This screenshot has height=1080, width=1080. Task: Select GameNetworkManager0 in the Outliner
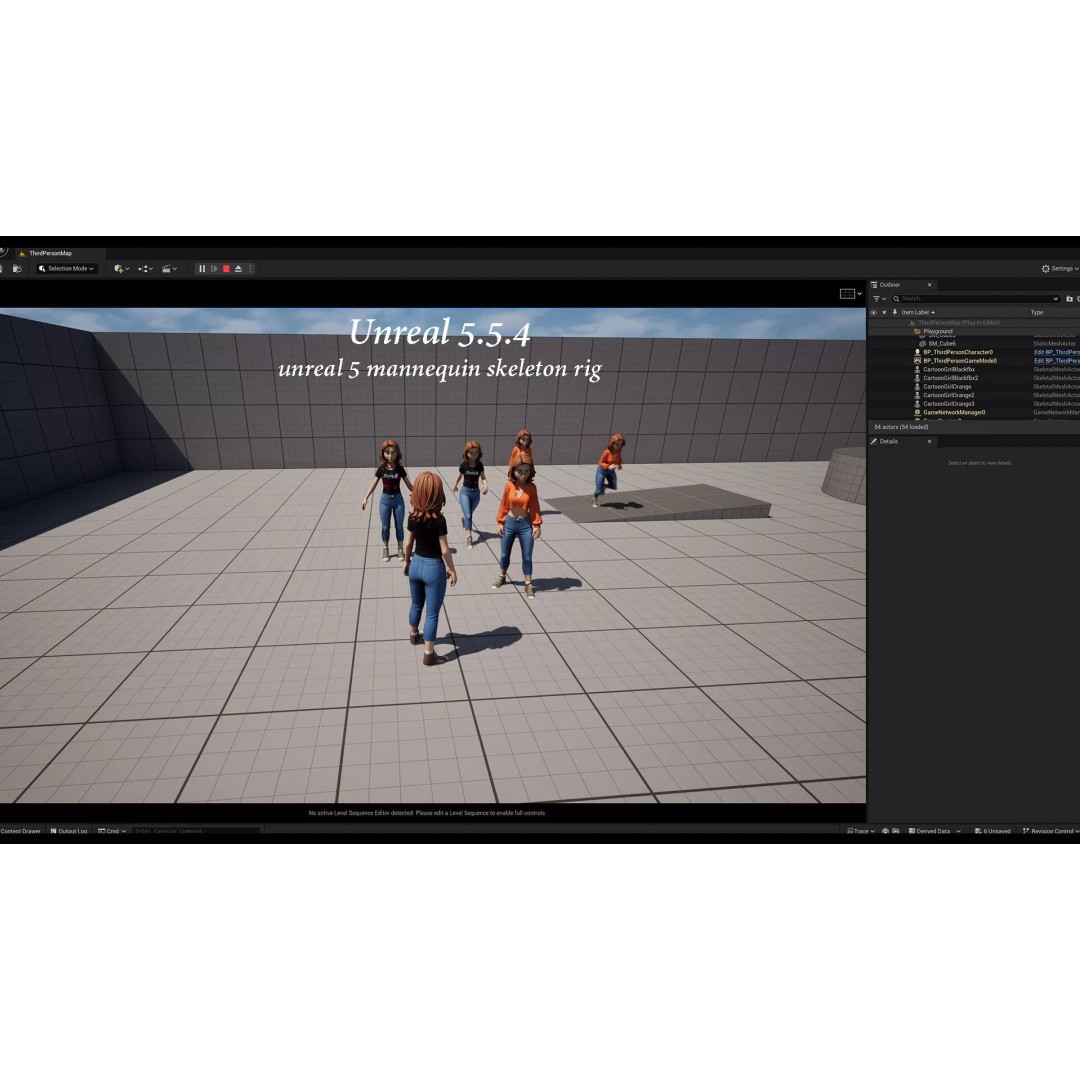tap(954, 413)
